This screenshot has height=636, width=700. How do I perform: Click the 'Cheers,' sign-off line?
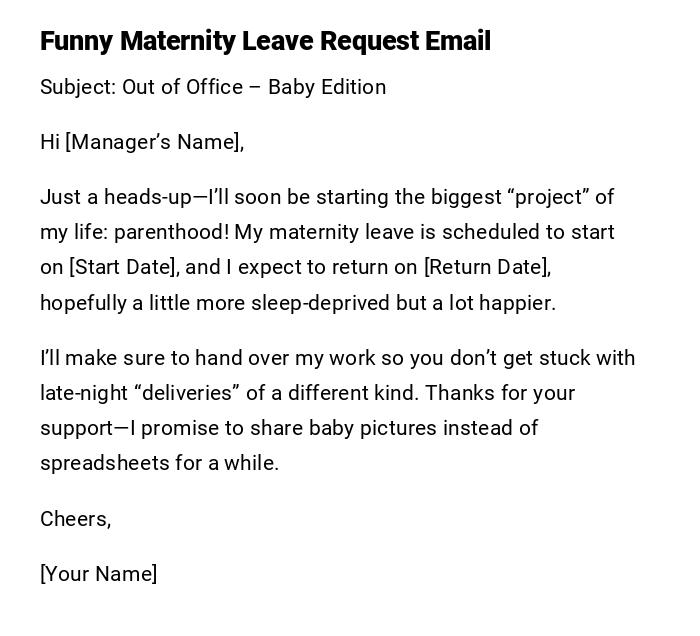[75, 519]
